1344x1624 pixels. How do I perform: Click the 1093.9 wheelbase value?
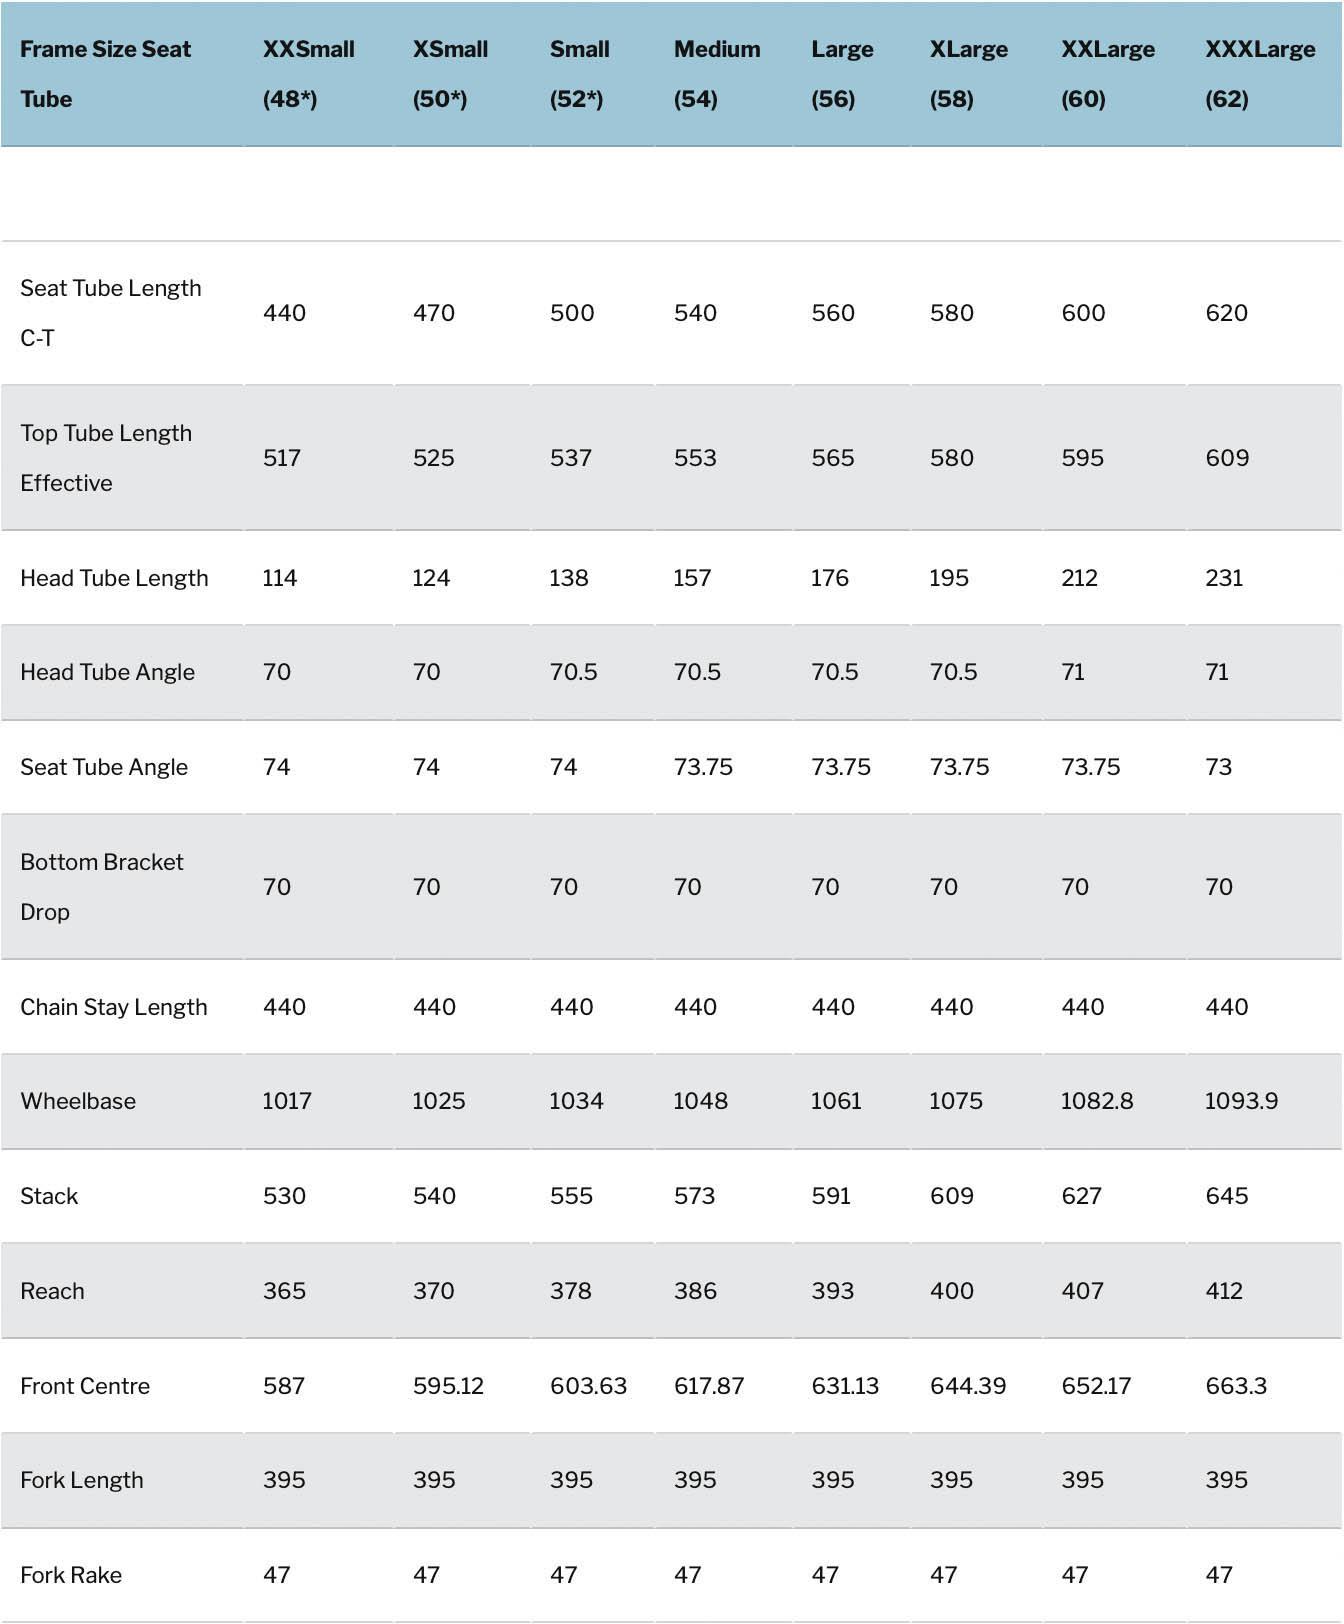pyautogui.click(x=1241, y=1101)
